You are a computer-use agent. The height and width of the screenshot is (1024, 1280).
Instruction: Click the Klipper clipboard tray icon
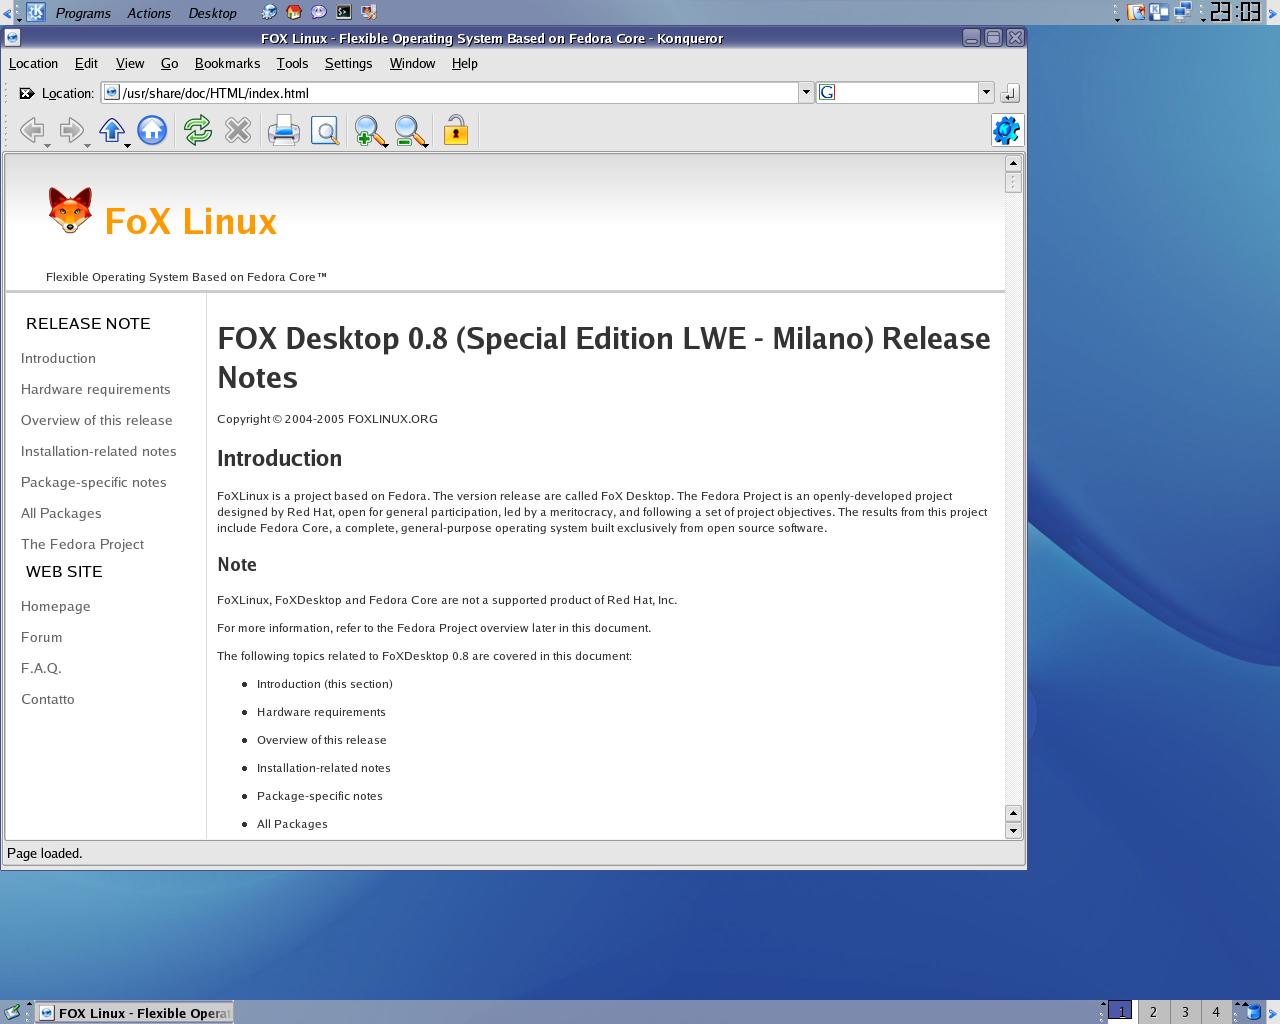click(x=1137, y=12)
